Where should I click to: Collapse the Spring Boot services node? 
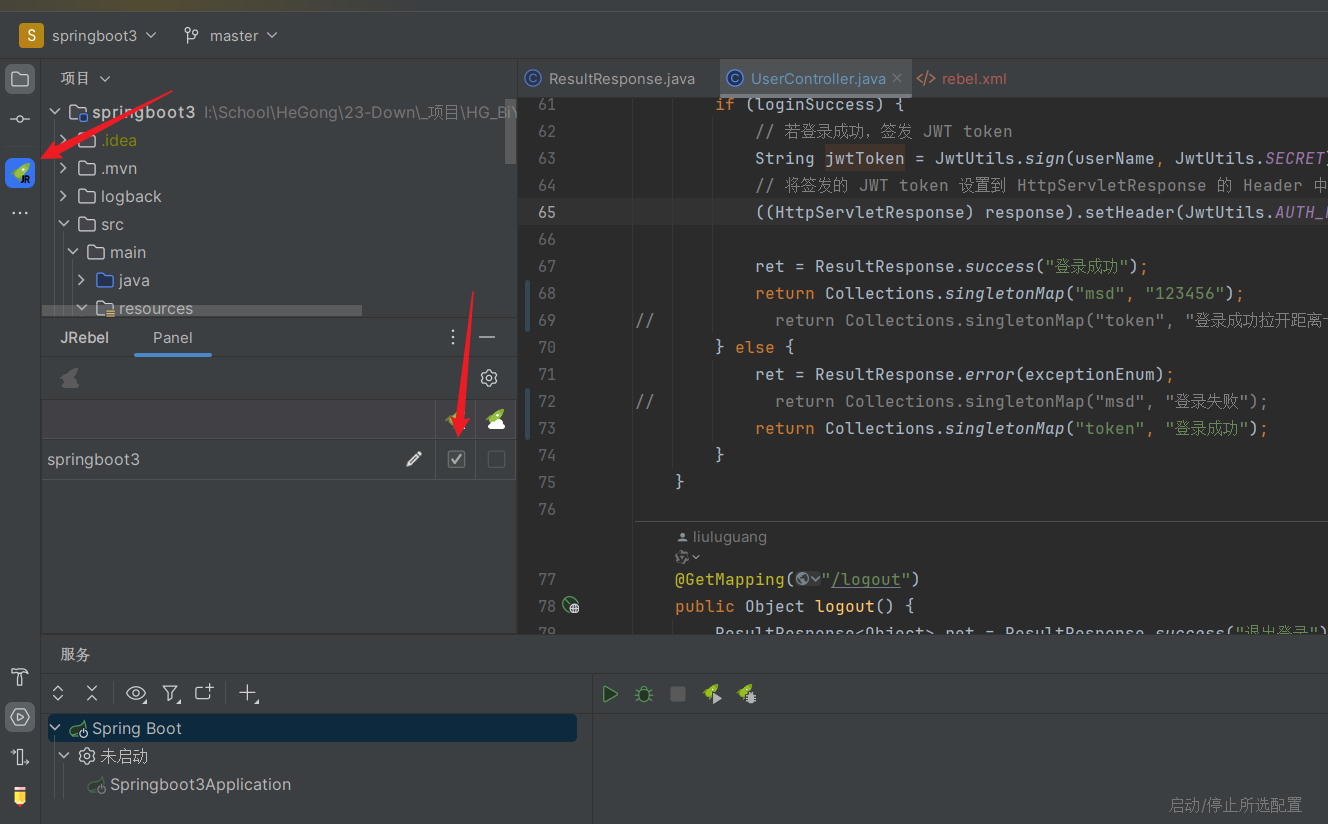[x=55, y=728]
